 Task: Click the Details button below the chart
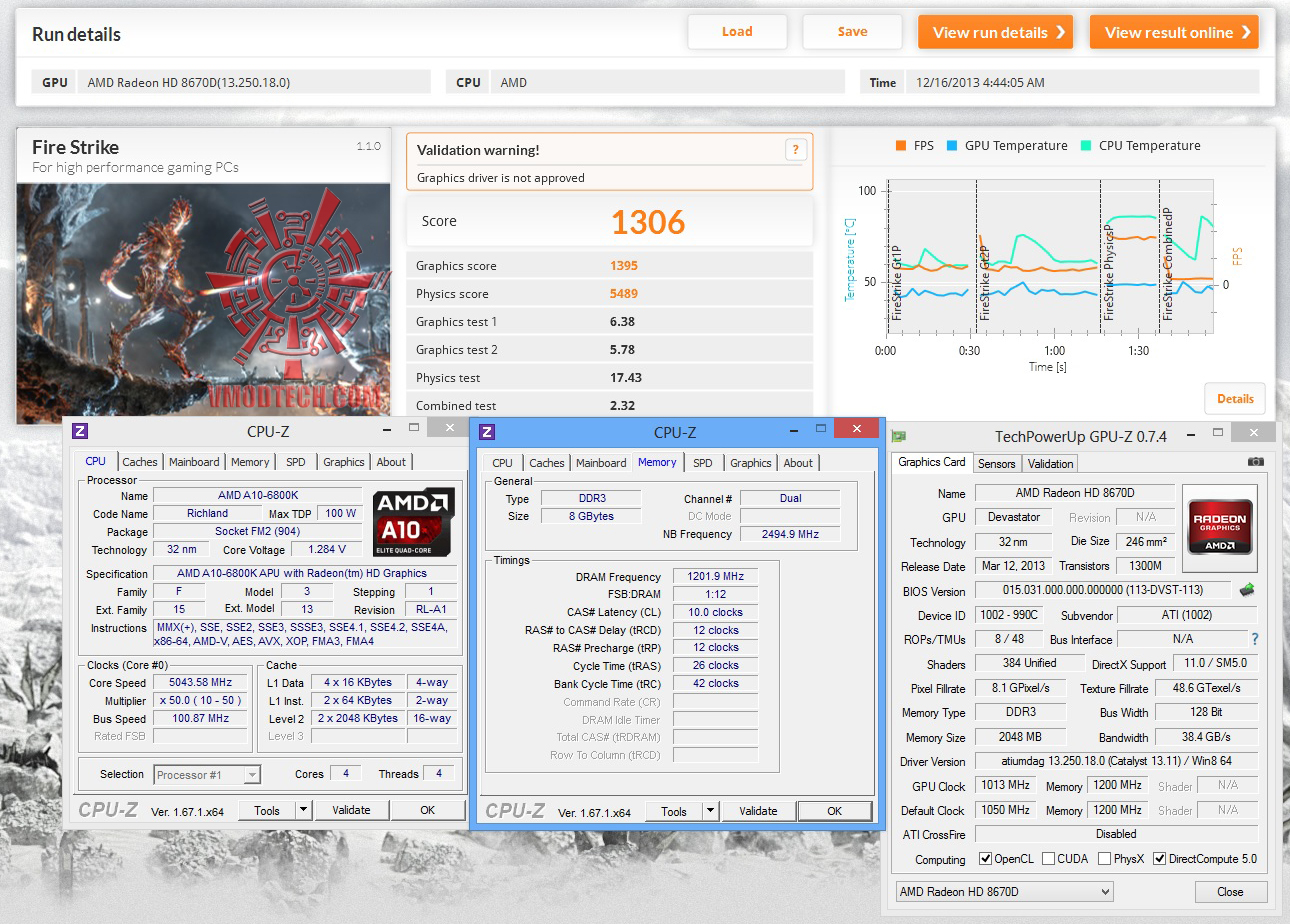(x=1235, y=399)
